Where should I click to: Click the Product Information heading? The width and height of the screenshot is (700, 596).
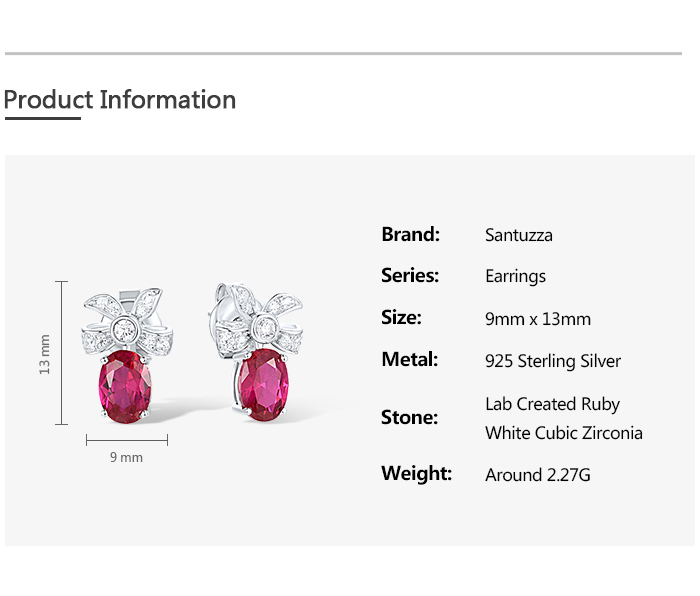pyautogui.click(x=120, y=100)
